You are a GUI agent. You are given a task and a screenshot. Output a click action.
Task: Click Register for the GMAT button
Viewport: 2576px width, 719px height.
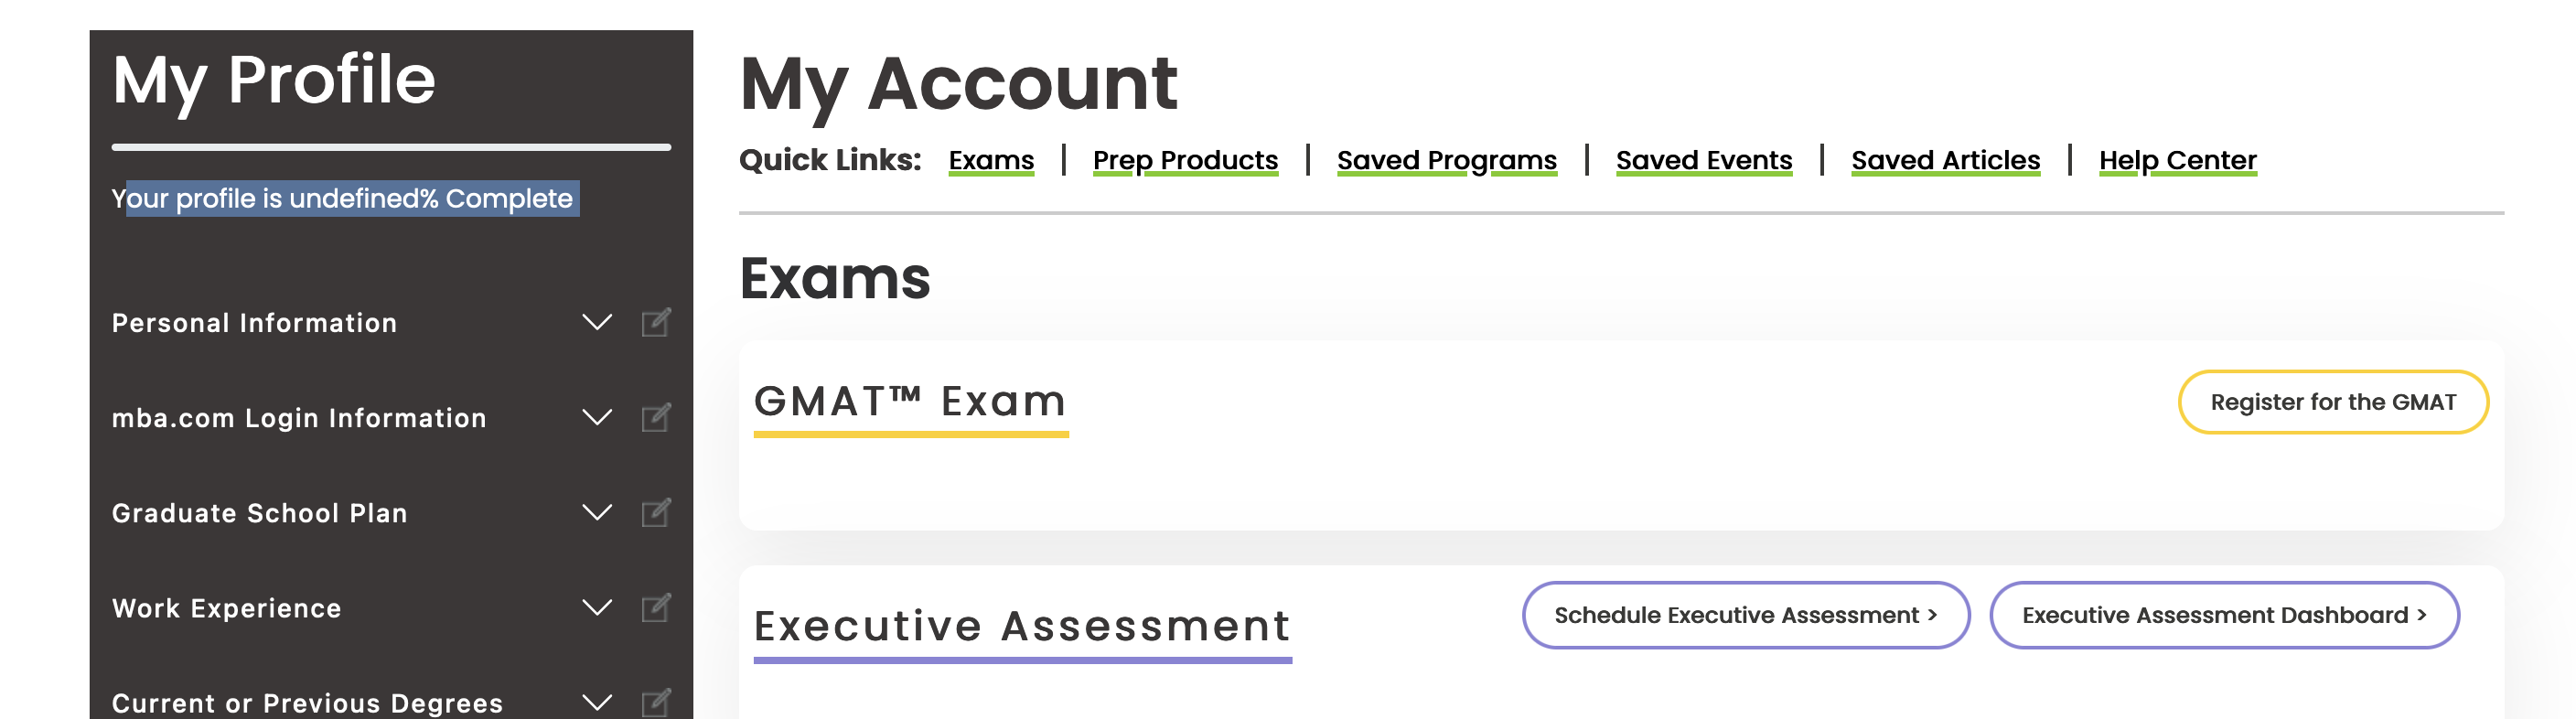2332,402
